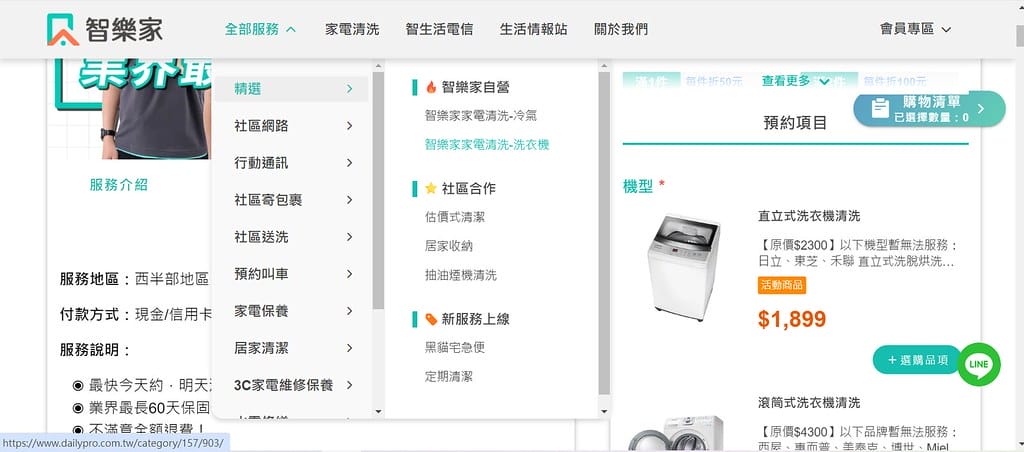Click the 機型 field label

638,187
